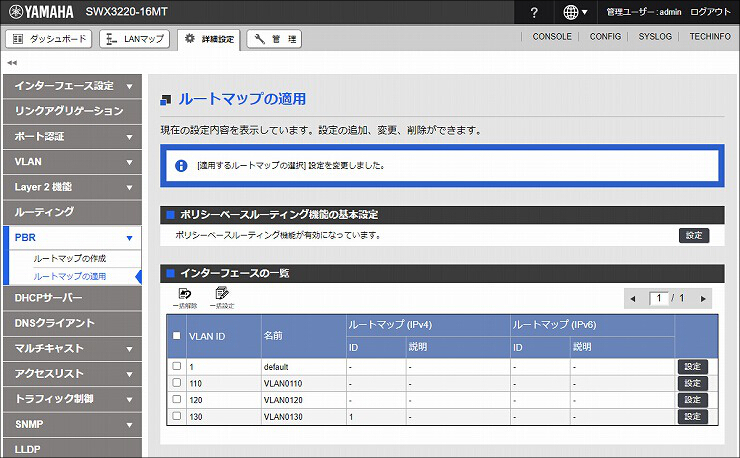740x458 pixels.
Task: Click the ルートマップの適用 page heading
Action: [x=242, y=99]
